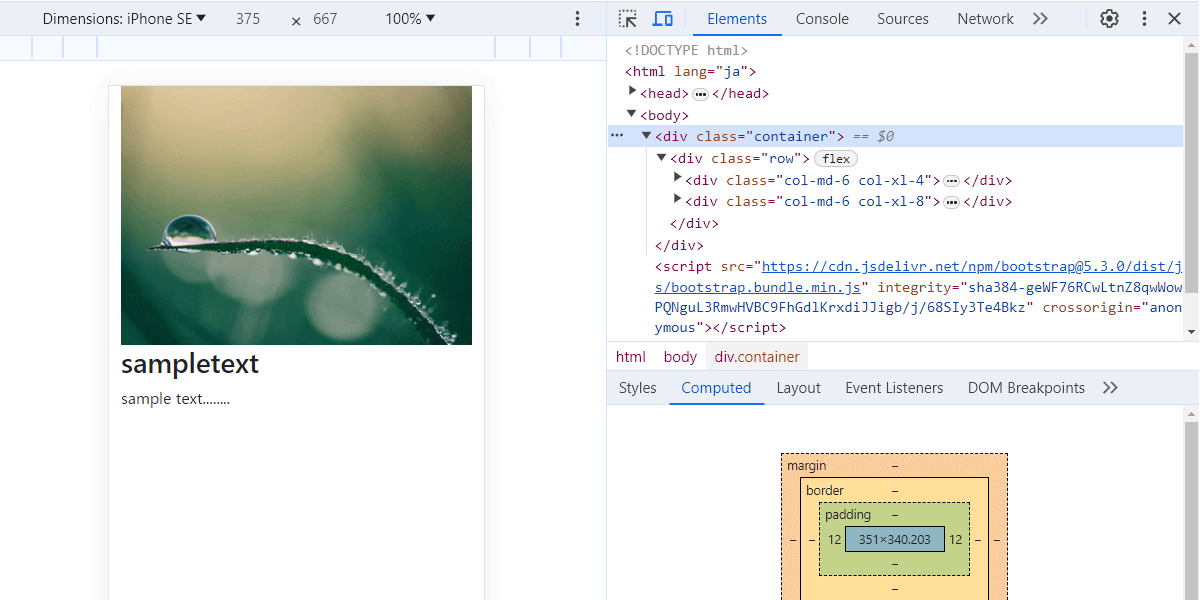Click the ellipsis badge in the col-xl-4 div
The width and height of the screenshot is (1200, 600).
point(951,181)
